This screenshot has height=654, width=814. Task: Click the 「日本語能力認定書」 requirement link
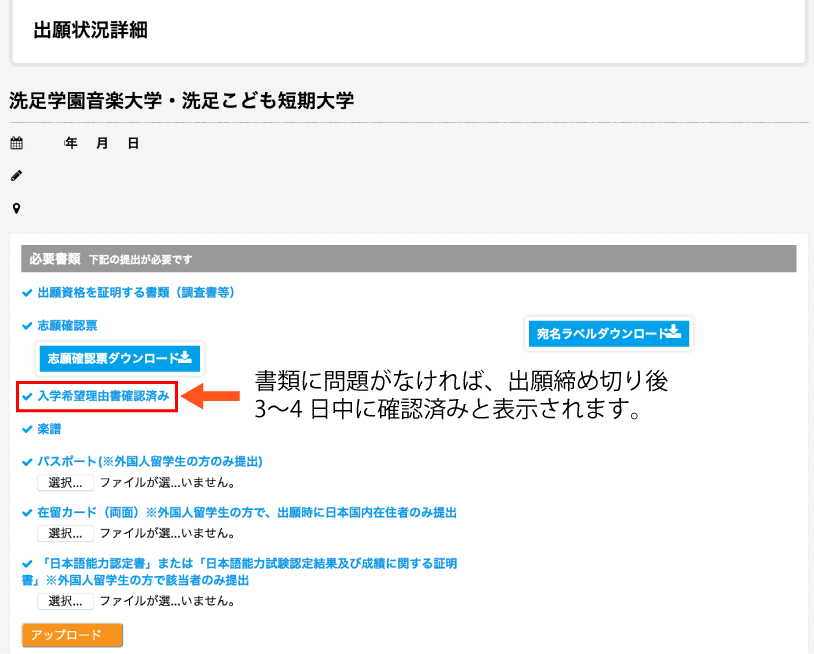click(239, 571)
